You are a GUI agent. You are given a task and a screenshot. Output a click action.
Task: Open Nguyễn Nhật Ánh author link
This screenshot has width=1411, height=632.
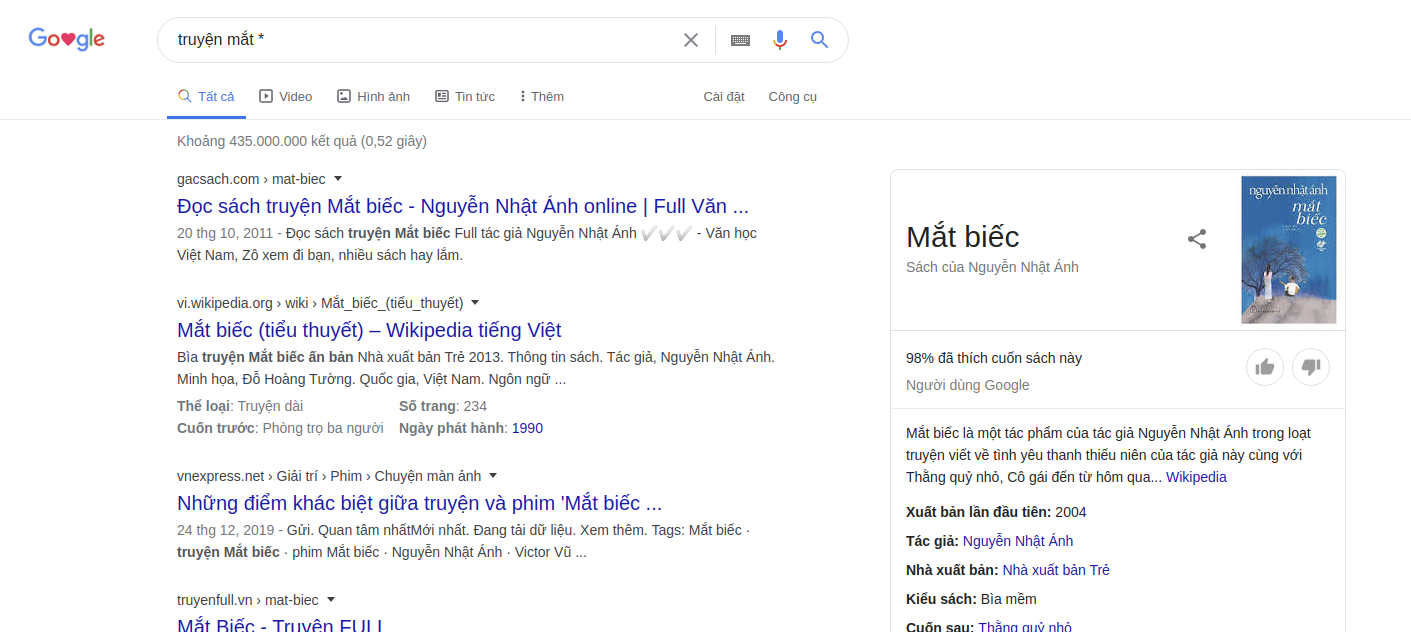click(1018, 541)
